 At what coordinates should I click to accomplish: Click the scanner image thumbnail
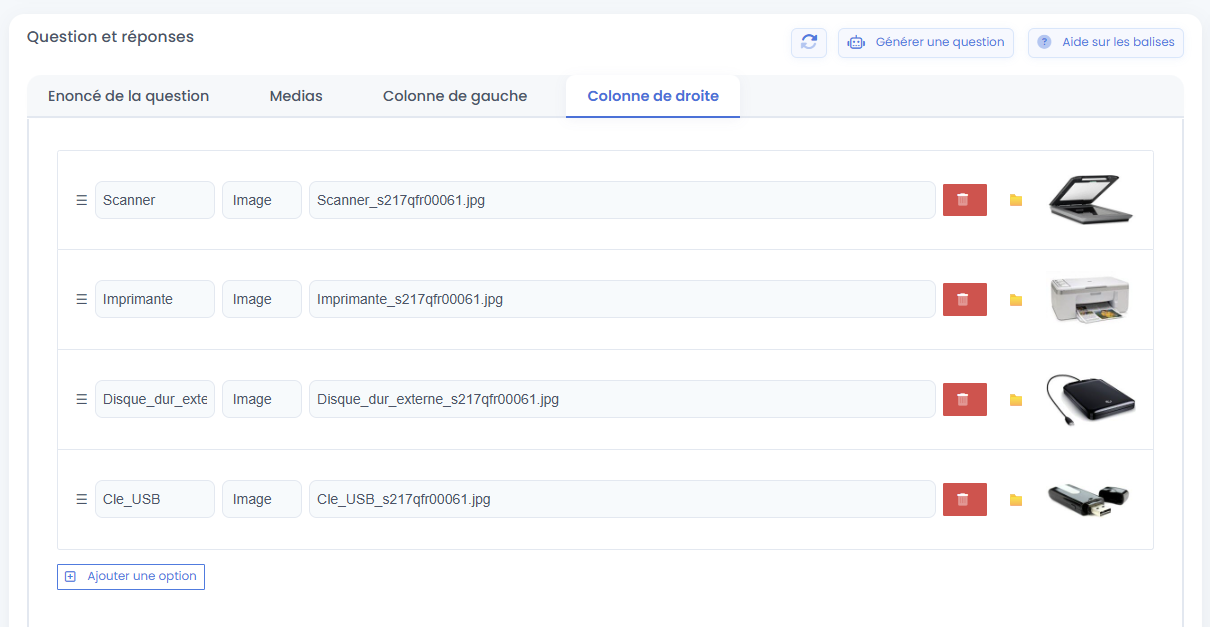pyautogui.click(x=1090, y=199)
